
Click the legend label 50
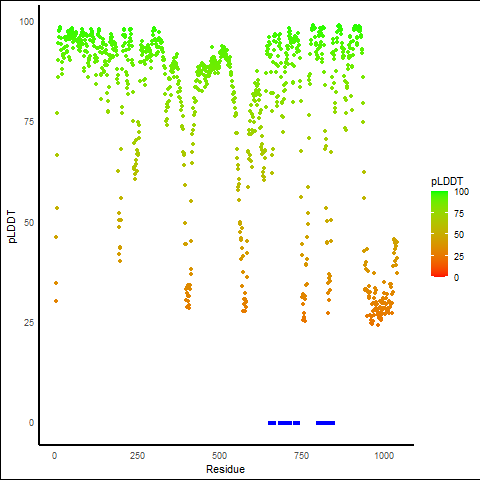click(459, 235)
